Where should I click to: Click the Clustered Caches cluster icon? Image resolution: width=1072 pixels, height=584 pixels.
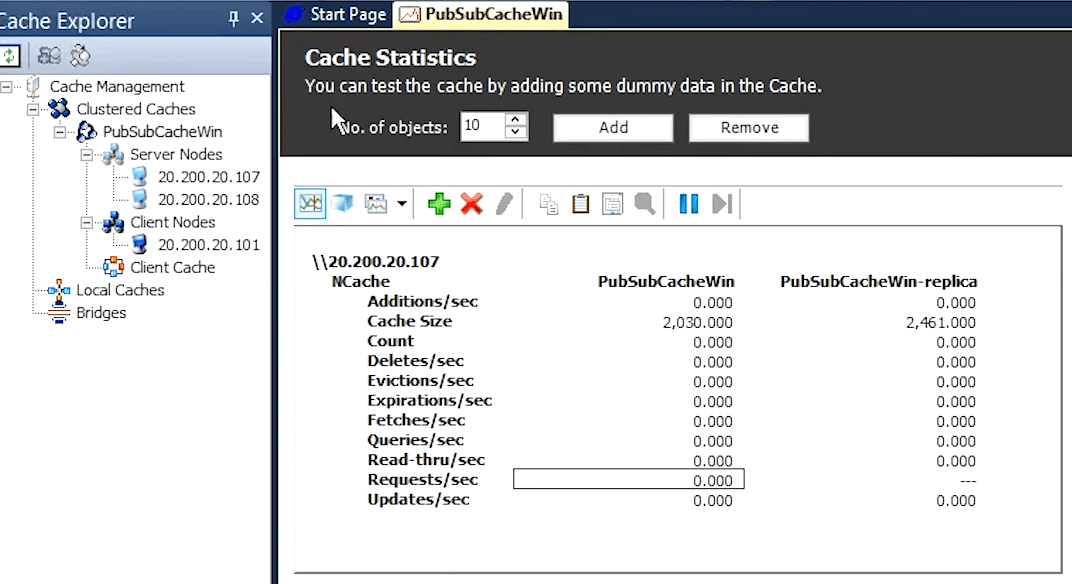click(x=59, y=109)
